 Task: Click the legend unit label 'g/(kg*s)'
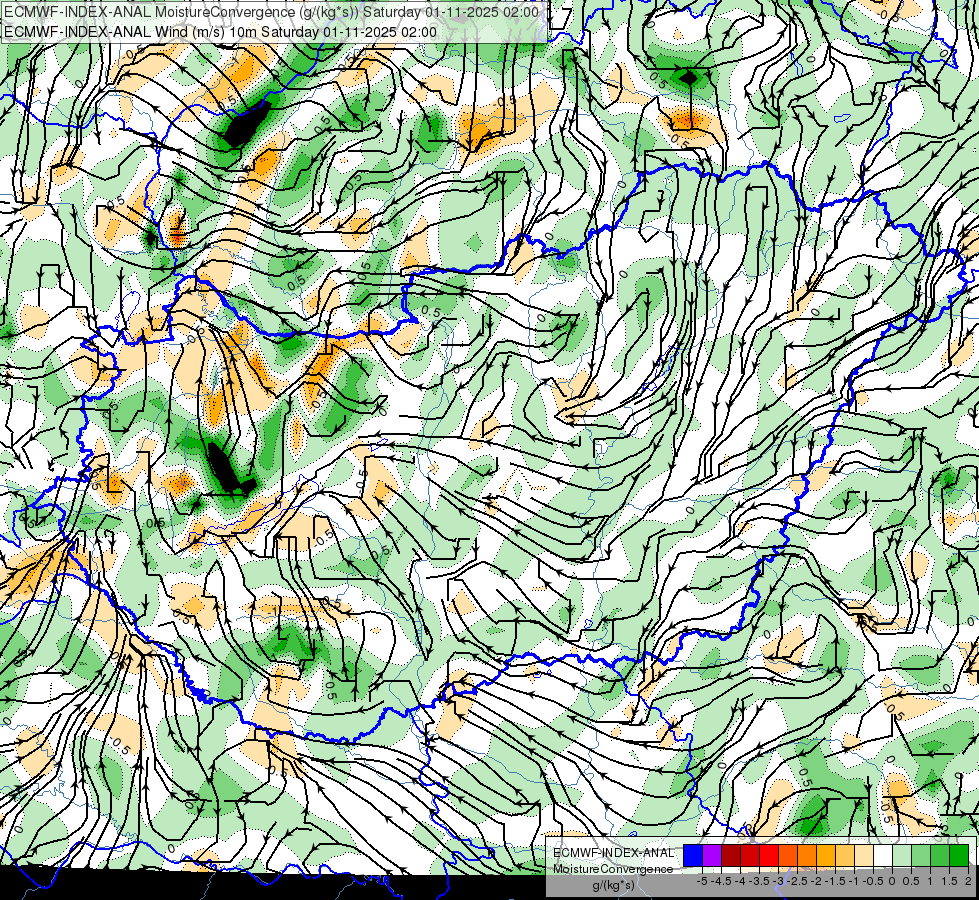pyautogui.click(x=613, y=886)
